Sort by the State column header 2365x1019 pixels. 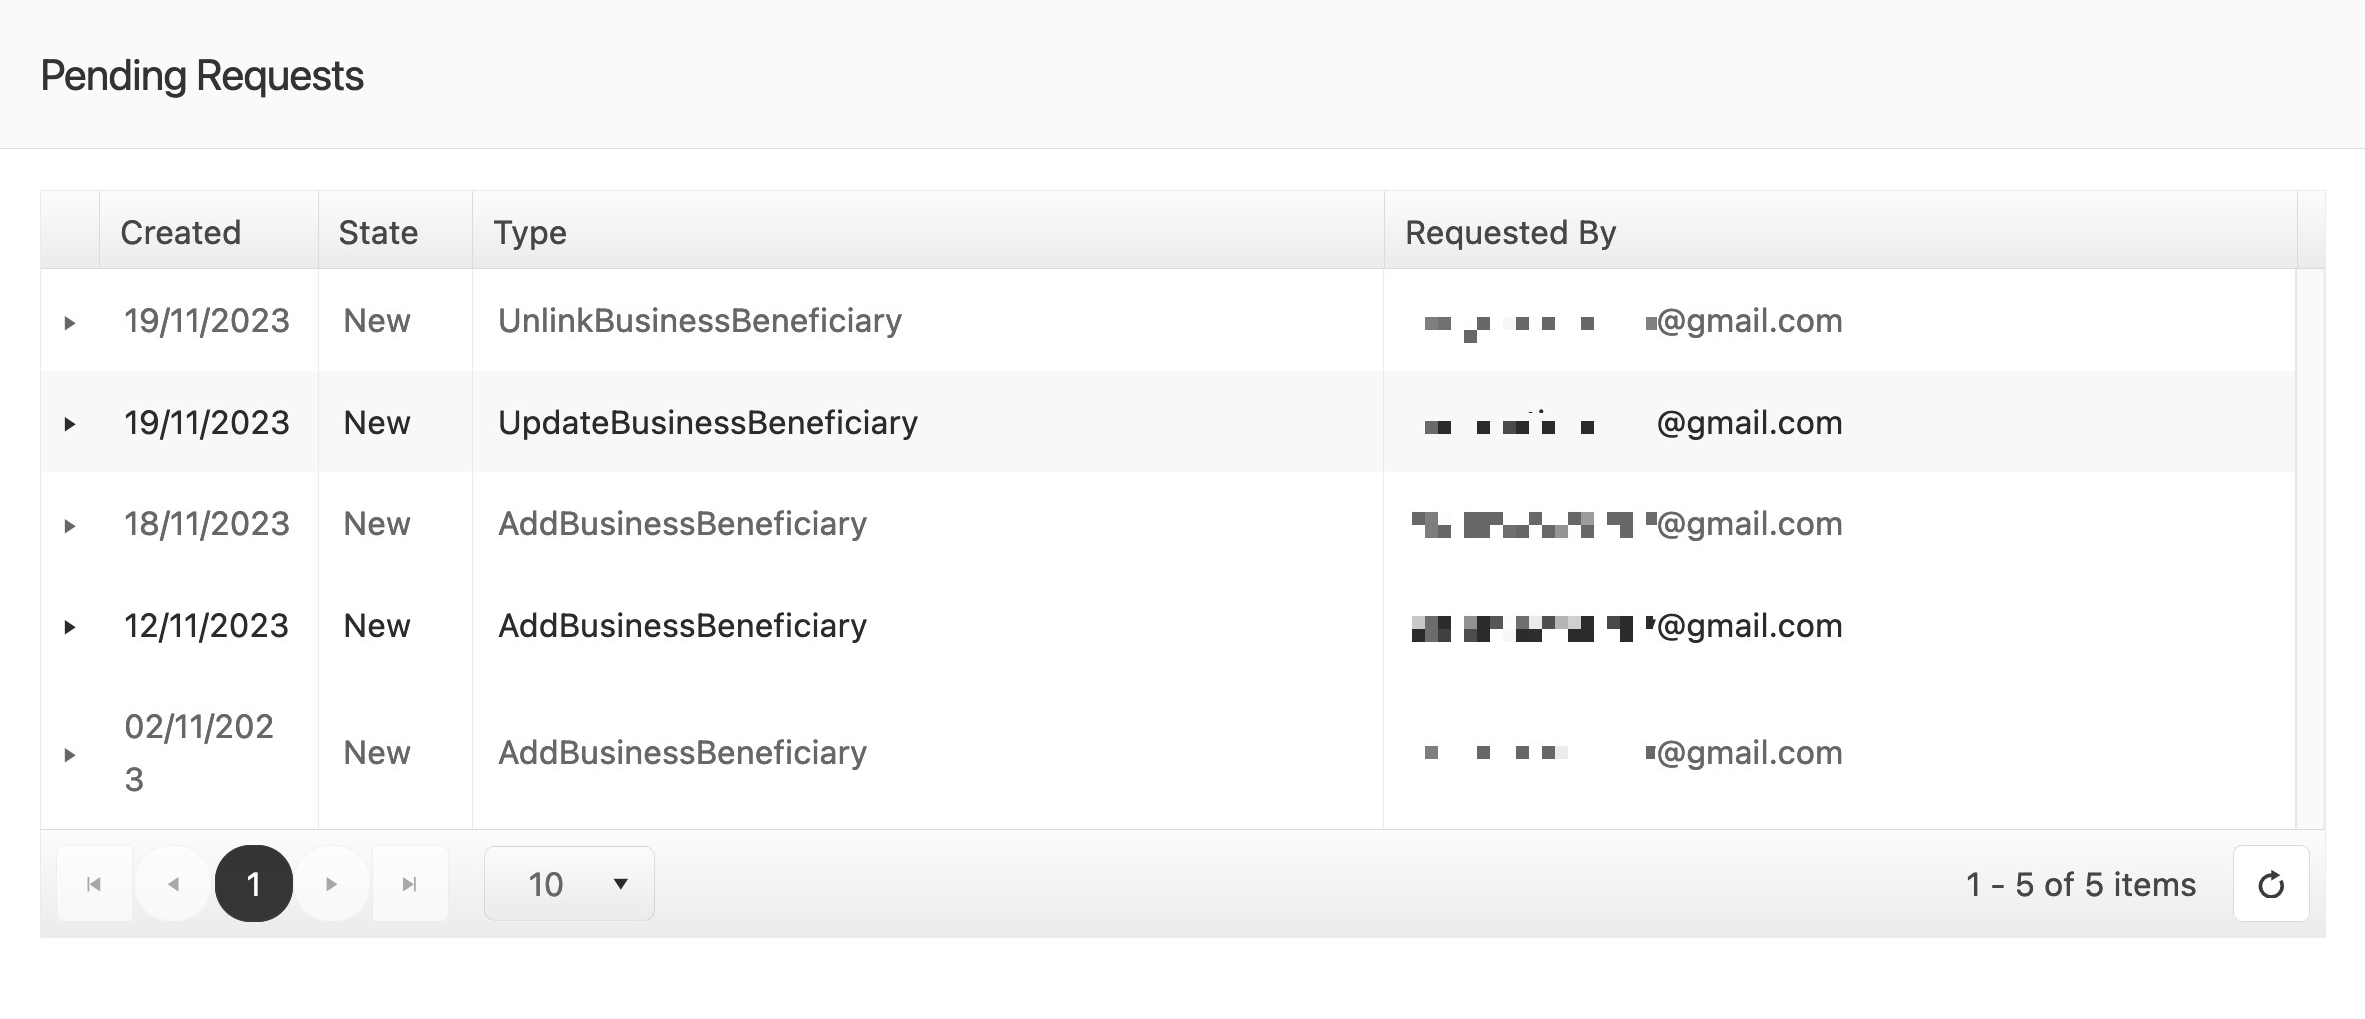pos(378,233)
